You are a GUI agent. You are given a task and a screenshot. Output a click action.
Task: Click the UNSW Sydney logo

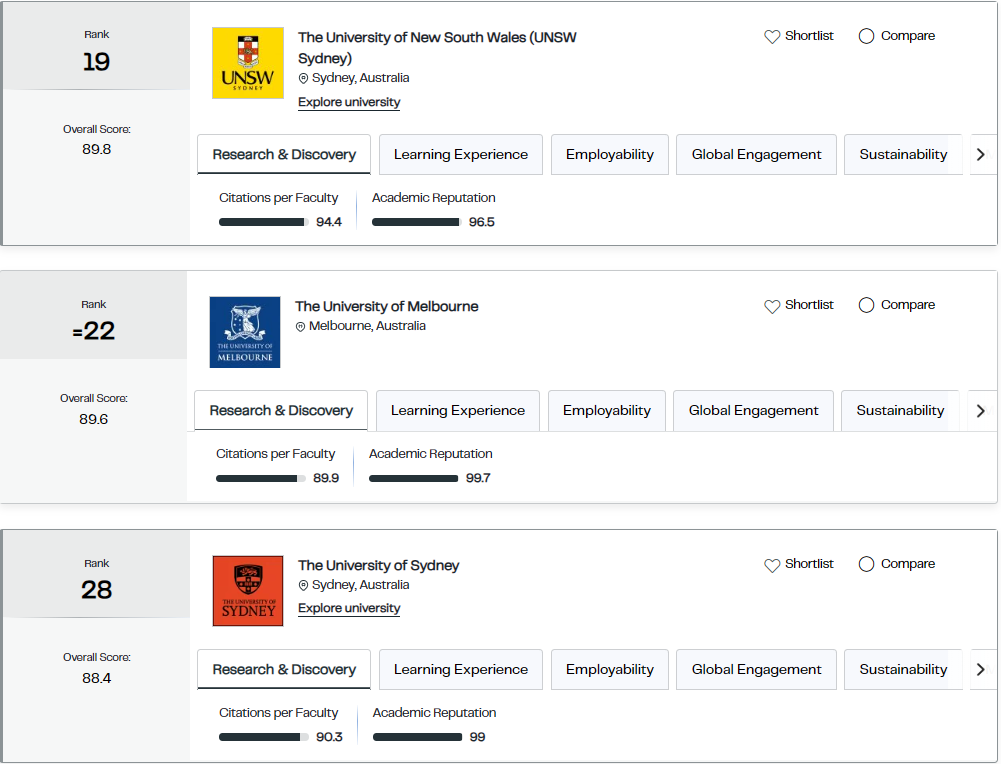(248, 63)
